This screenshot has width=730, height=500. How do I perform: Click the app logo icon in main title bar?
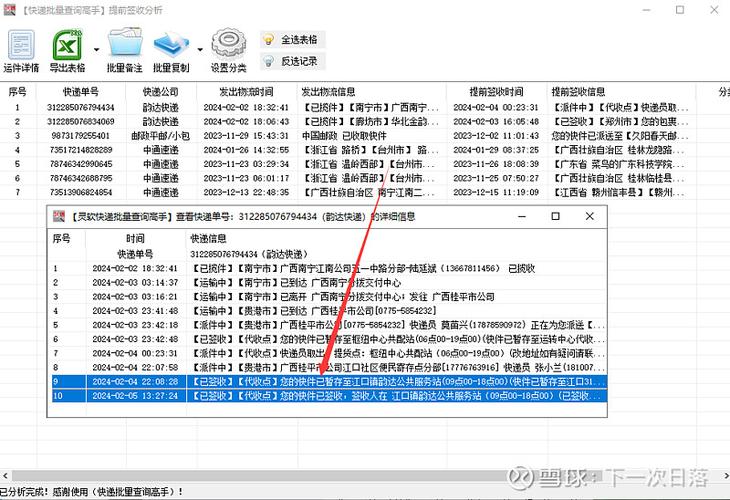click(9, 9)
